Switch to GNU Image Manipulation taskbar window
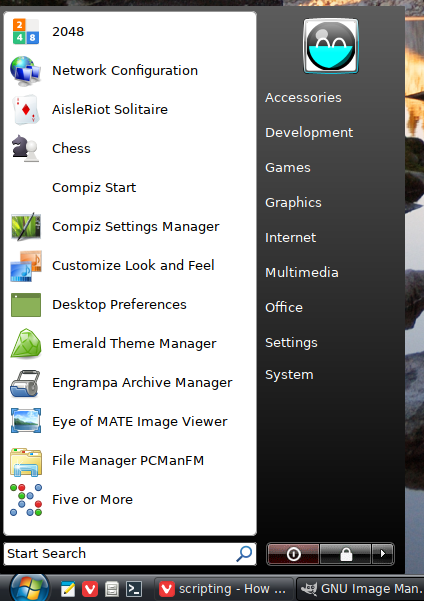The image size is (424, 601). coord(360,589)
